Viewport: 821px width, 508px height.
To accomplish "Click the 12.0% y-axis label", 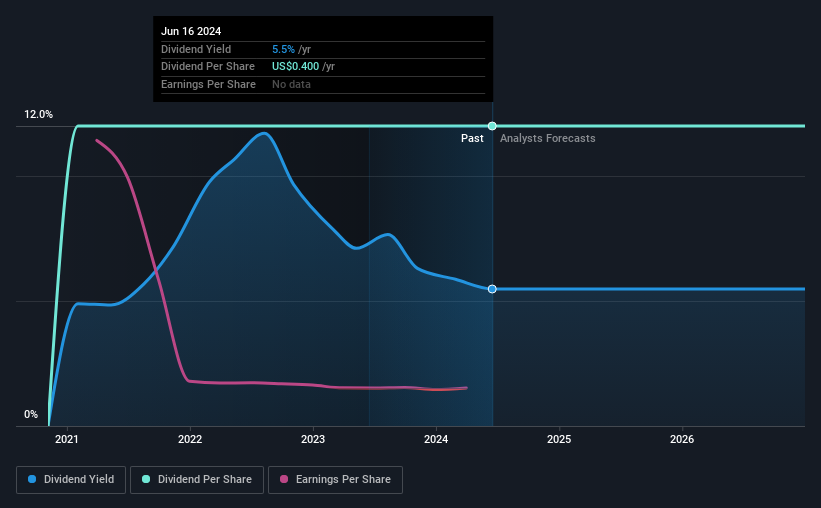I will point(39,115).
